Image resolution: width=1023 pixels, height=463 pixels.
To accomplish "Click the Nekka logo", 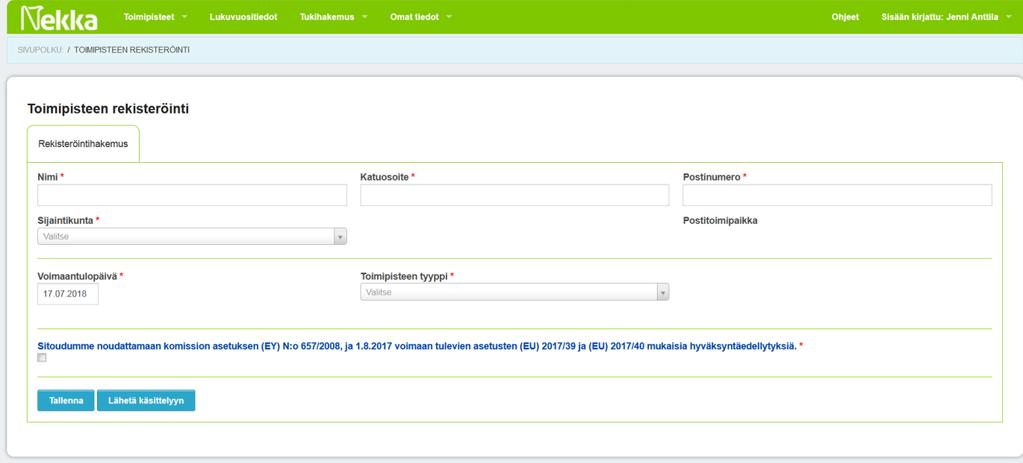I will 59,18.
